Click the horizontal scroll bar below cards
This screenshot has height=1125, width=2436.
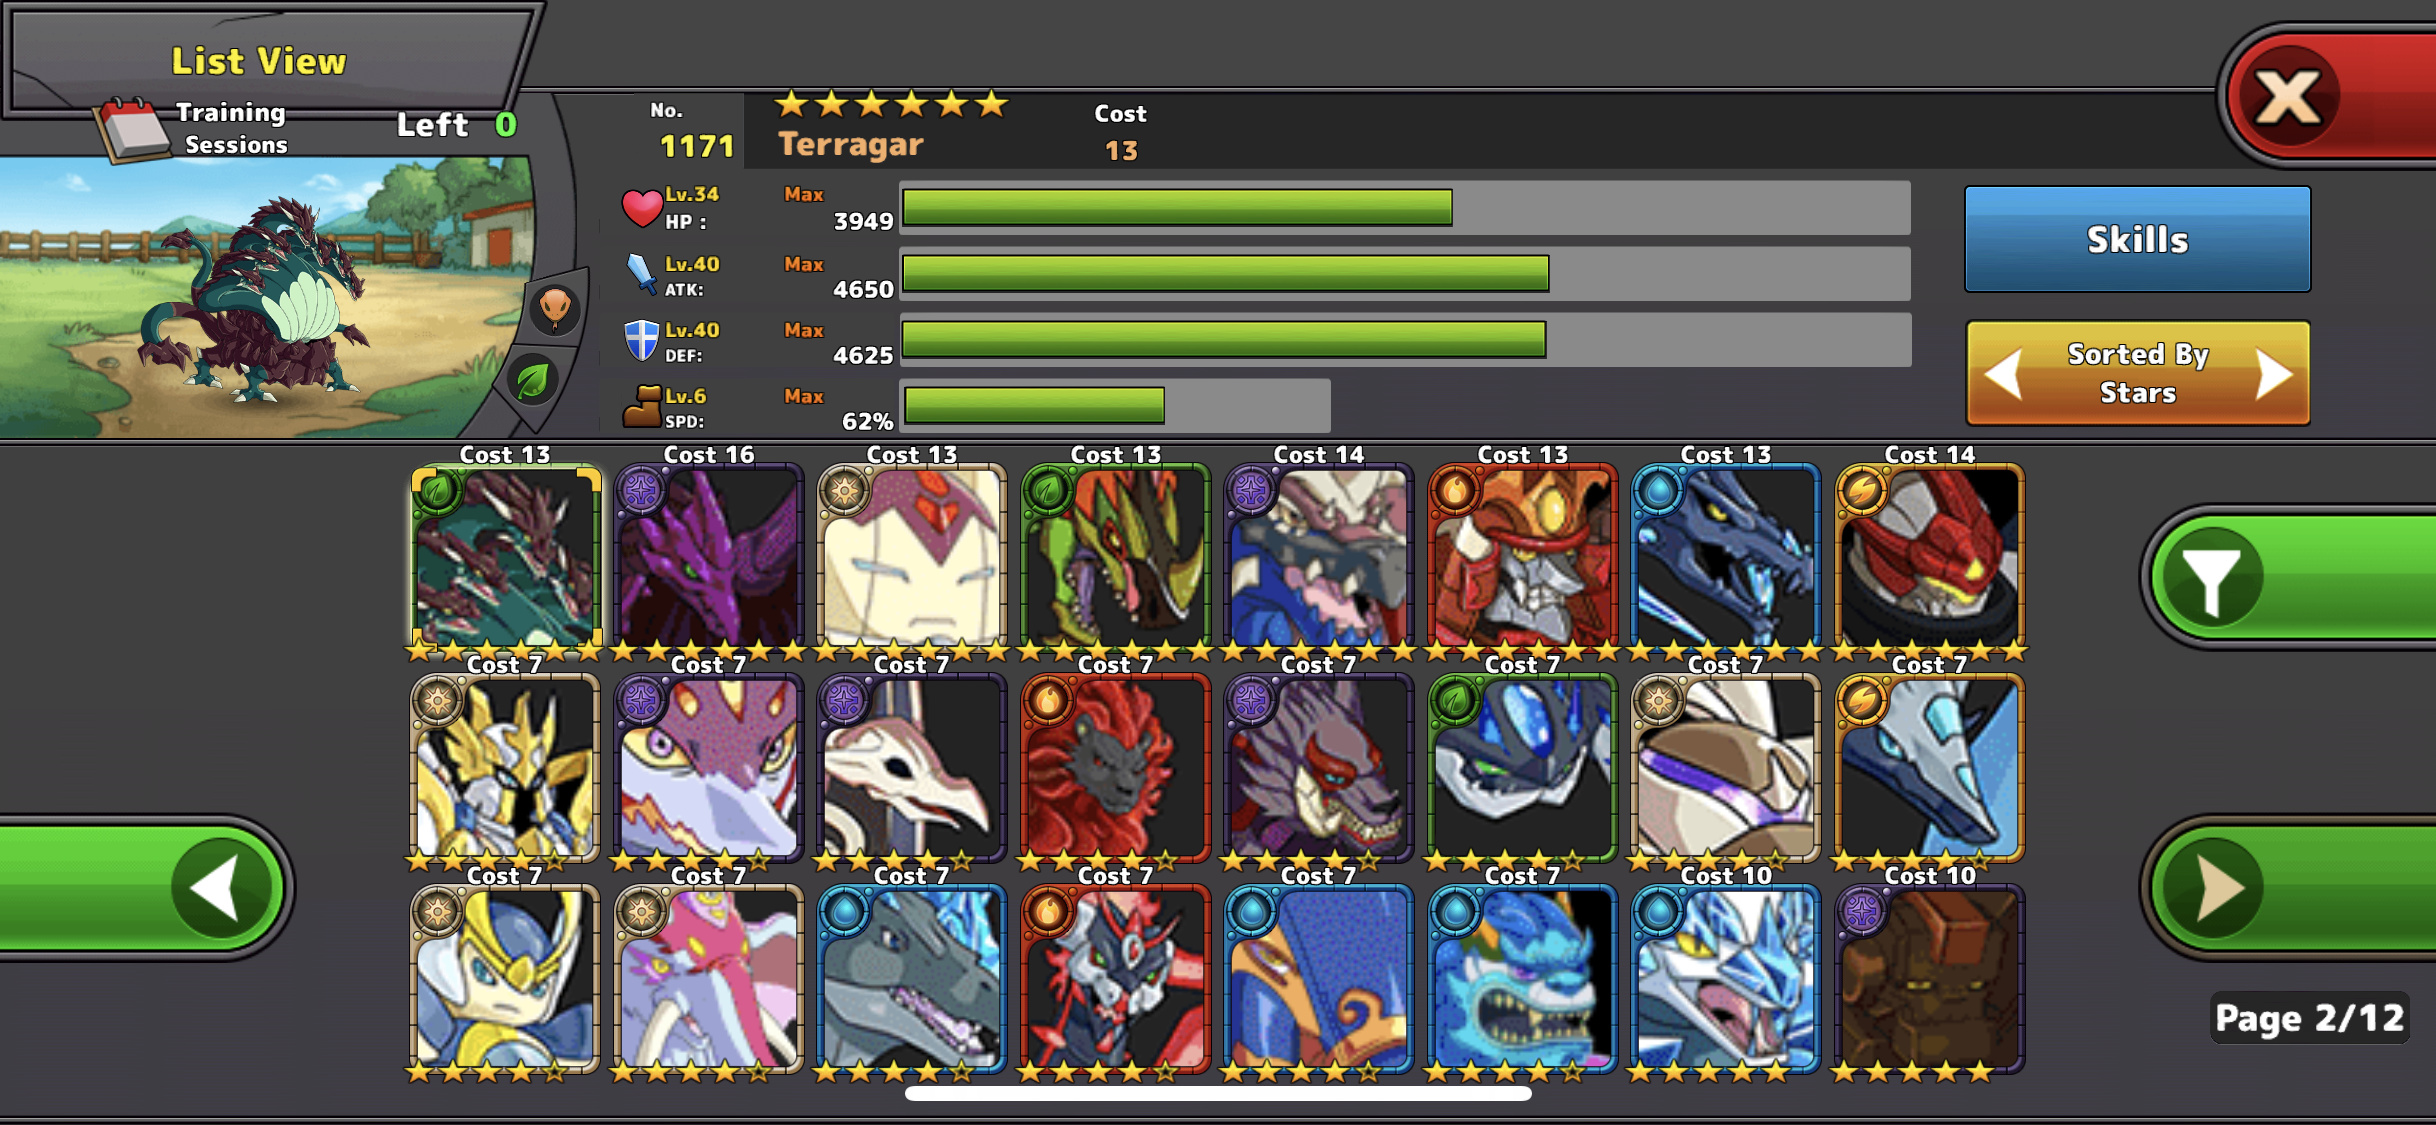tap(1218, 1094)
